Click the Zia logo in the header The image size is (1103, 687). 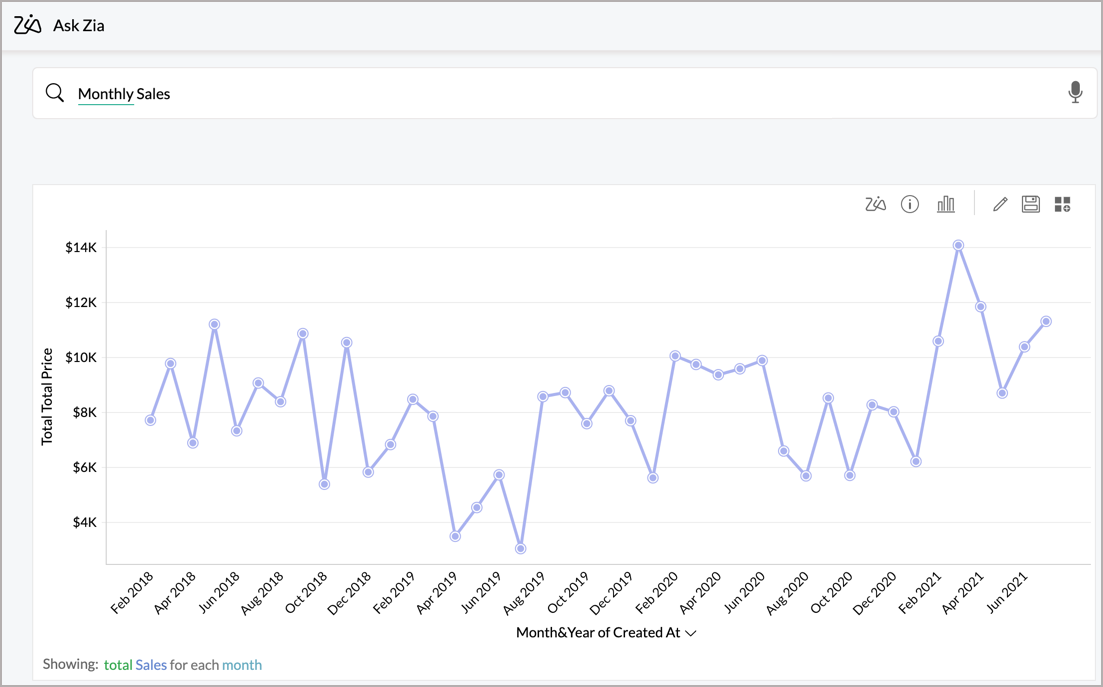[x=27, y=25]
